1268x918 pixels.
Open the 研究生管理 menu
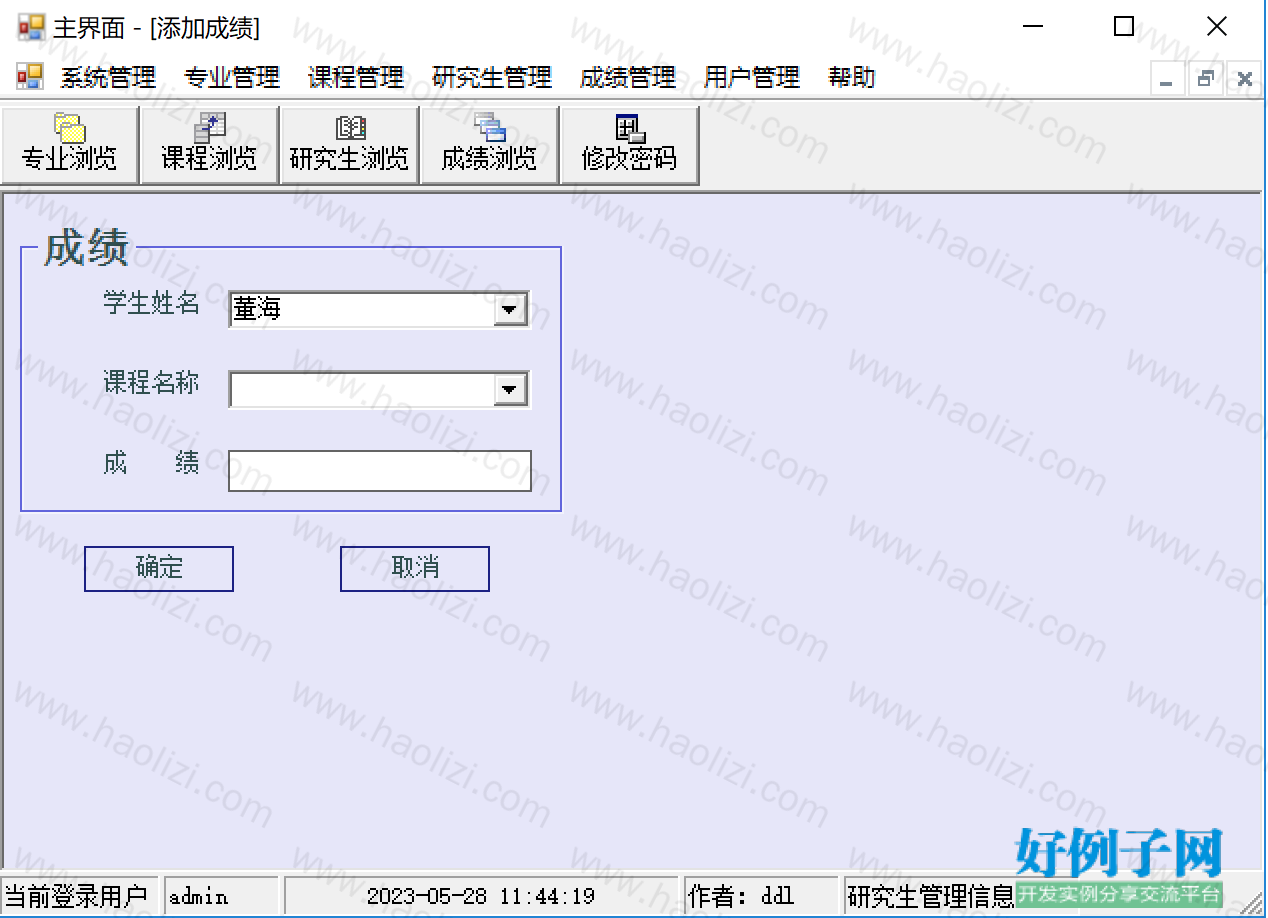point(492,77)
